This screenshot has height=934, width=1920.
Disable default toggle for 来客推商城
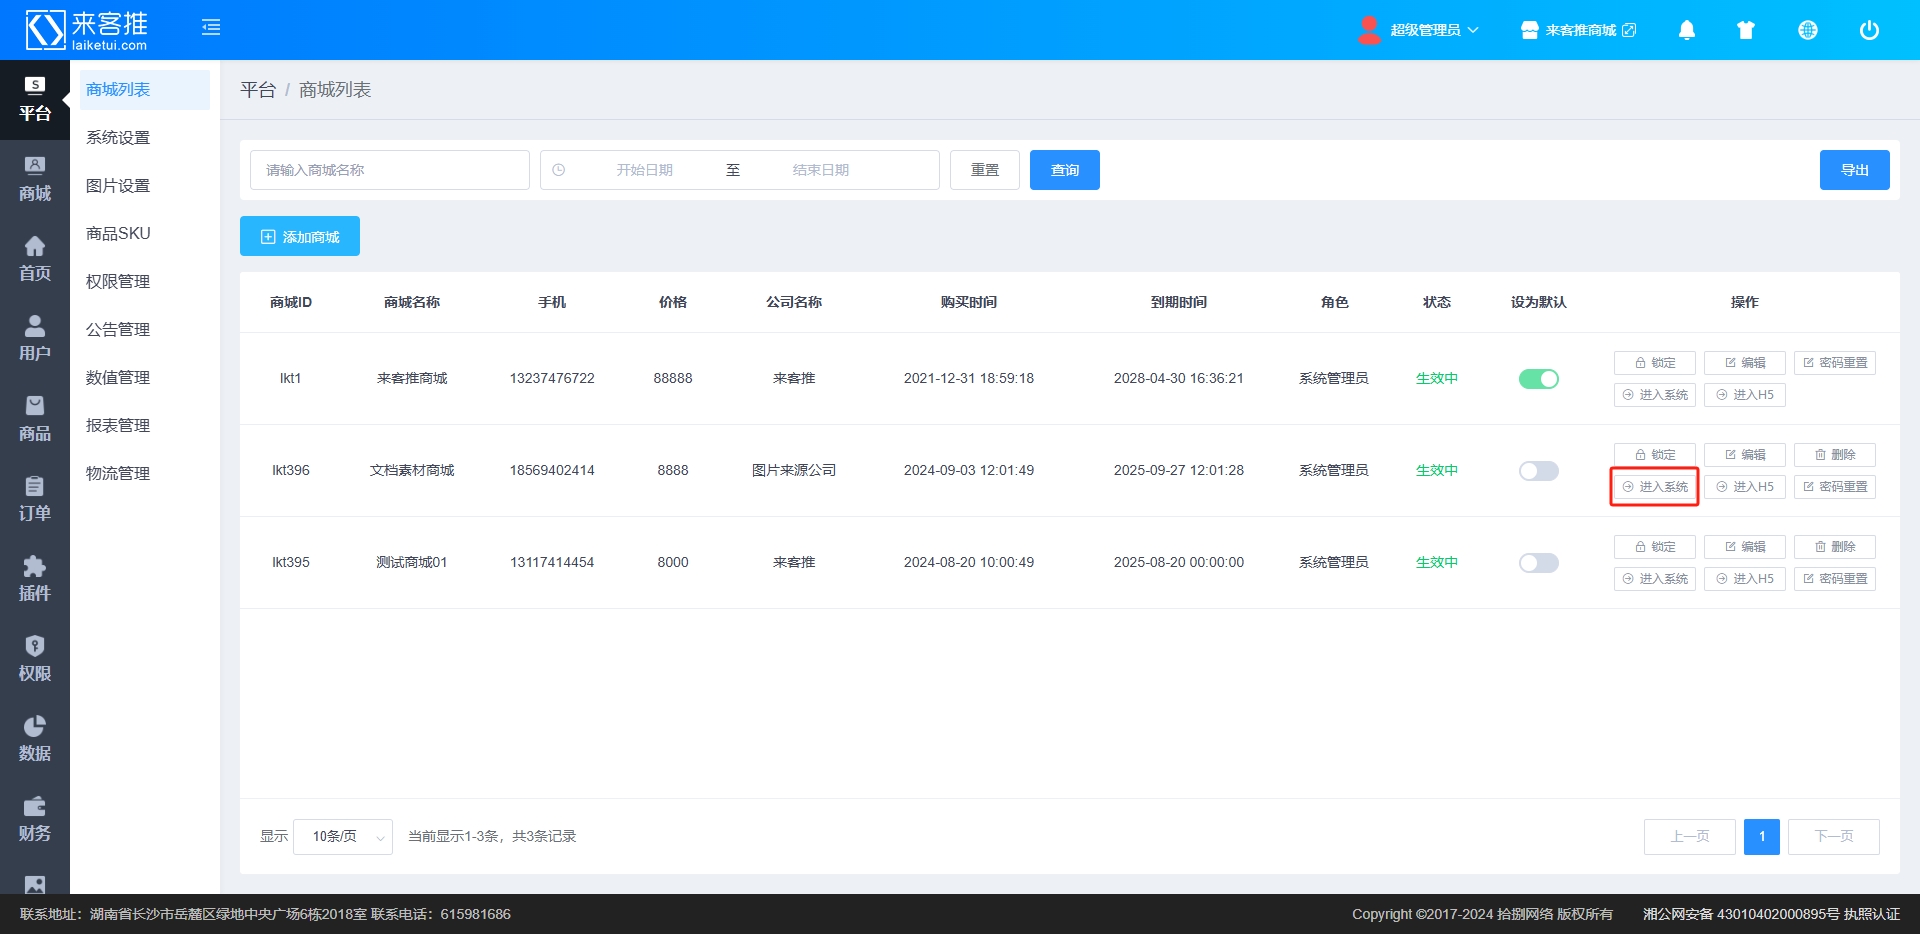1538,379
